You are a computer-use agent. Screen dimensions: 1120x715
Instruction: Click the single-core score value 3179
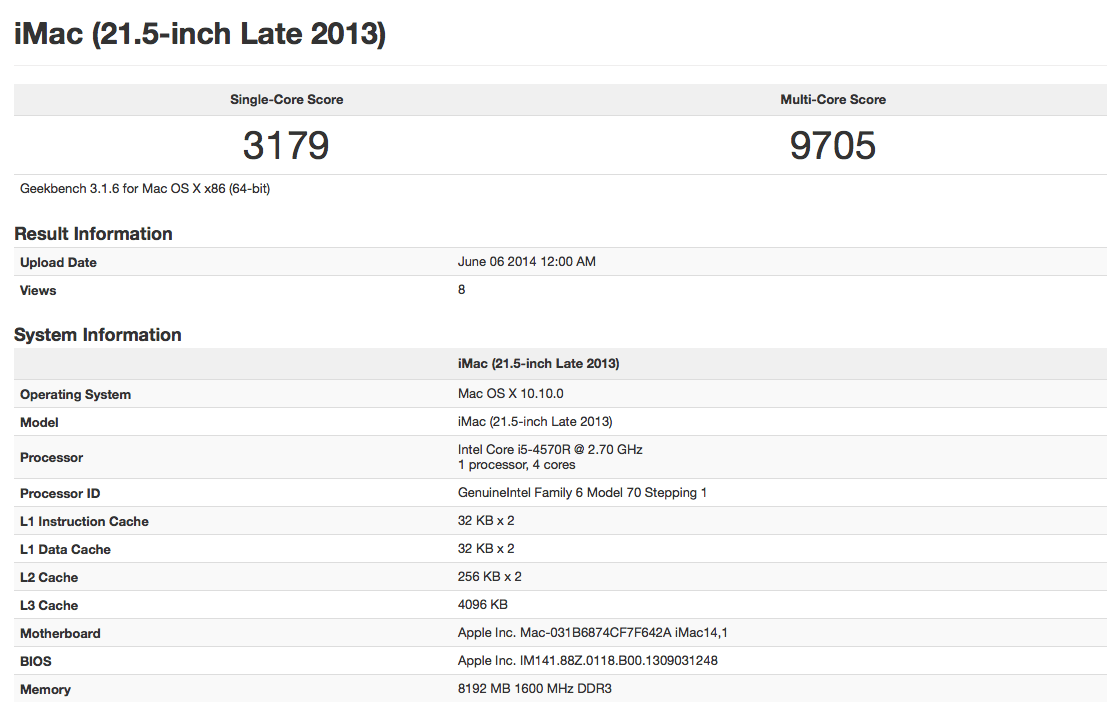286,146
